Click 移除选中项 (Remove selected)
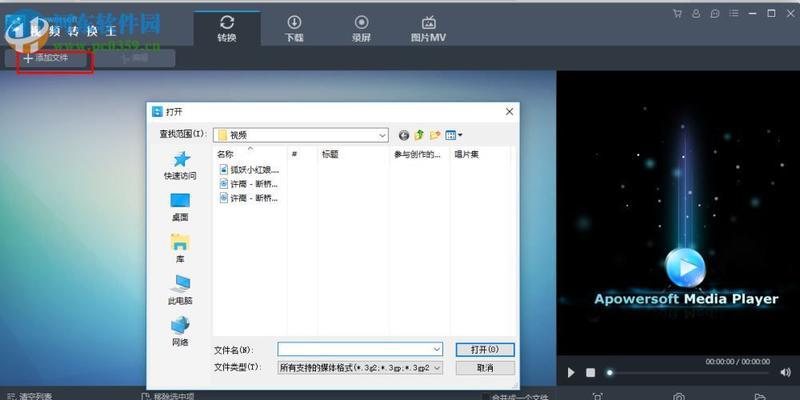Viewport: 800px width, 400px height. pyautogui.click(x=167, y=396)
